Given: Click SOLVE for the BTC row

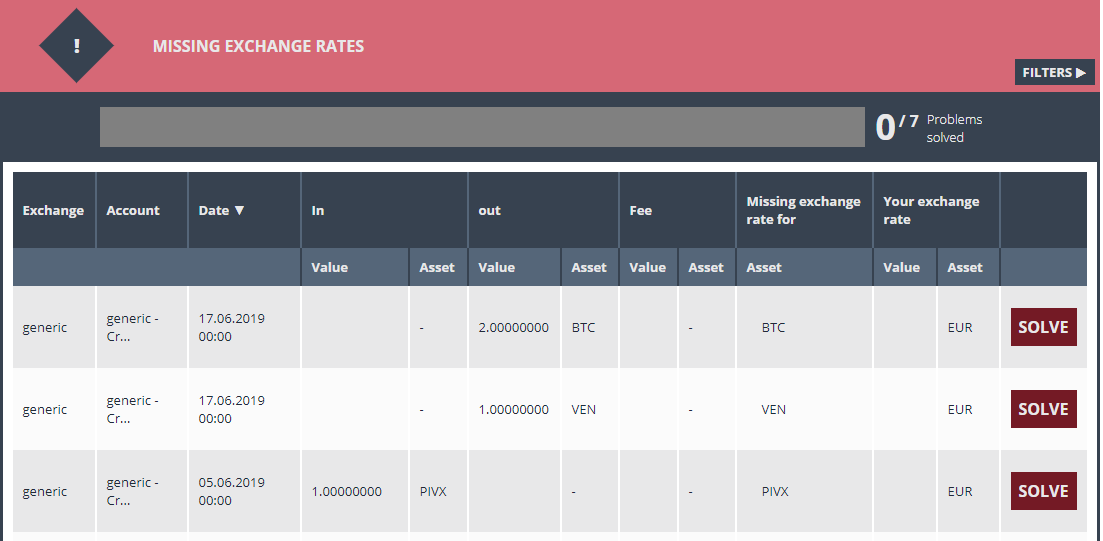Looking at the screenshot, I should coord(1043,327).
